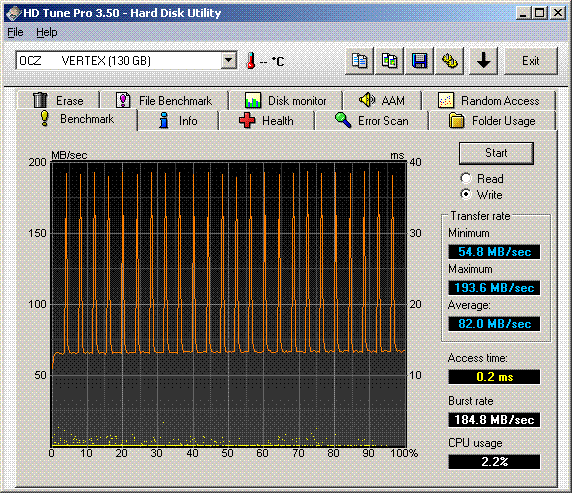The width and height of the screenshot is (572, 493).
Task: Open the File menu
Action: pyautogui.click(x=15, y=32)
